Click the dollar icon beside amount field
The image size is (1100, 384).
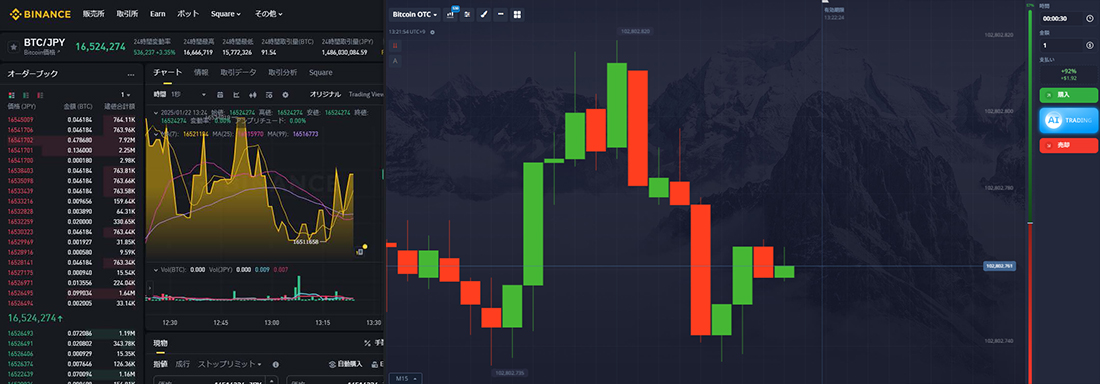[1089, 45]
